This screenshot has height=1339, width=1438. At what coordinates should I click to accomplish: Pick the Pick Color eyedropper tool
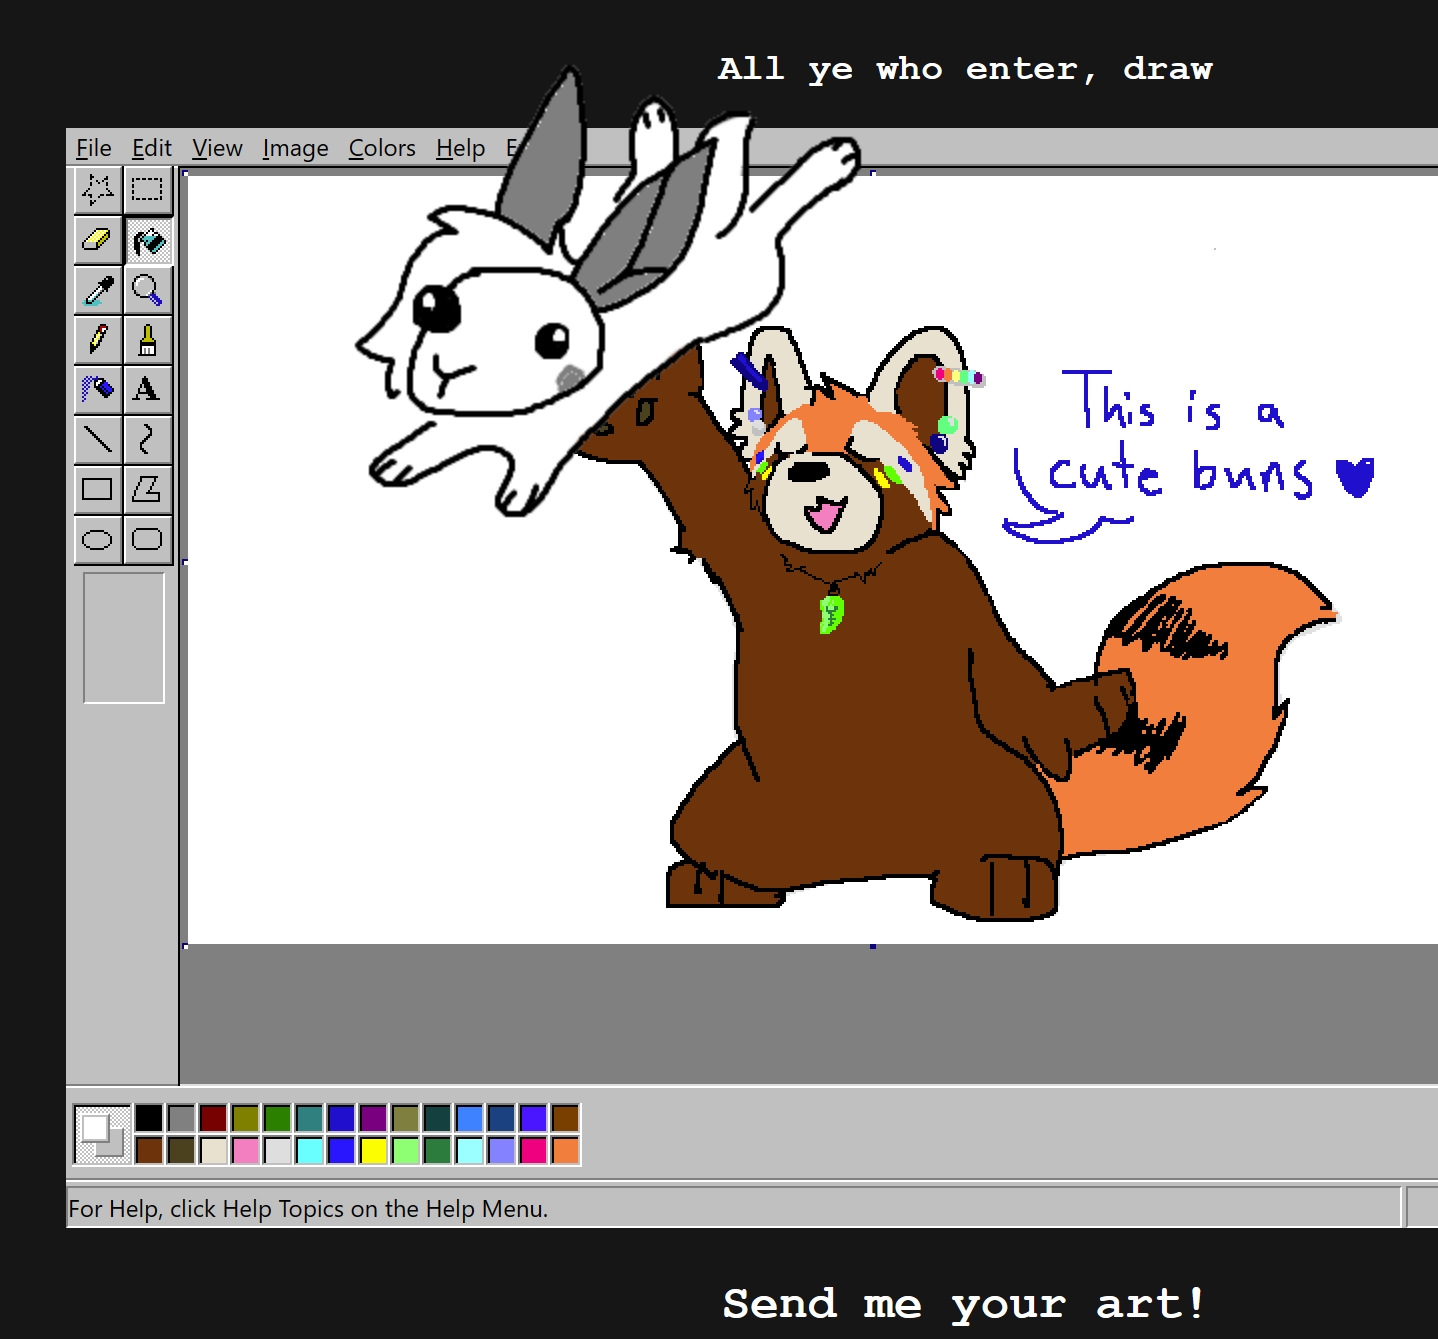tap(98, 290)
